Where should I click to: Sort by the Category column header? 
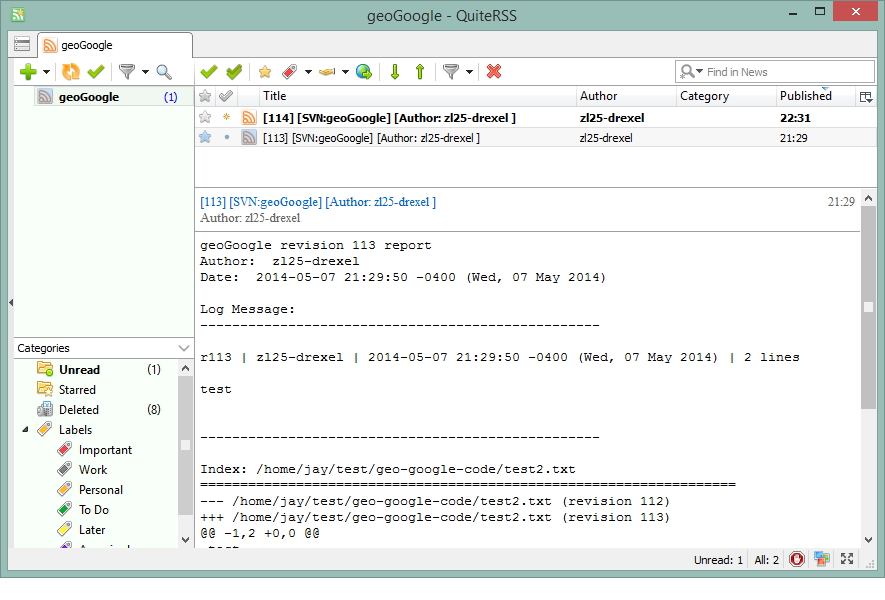726,96
